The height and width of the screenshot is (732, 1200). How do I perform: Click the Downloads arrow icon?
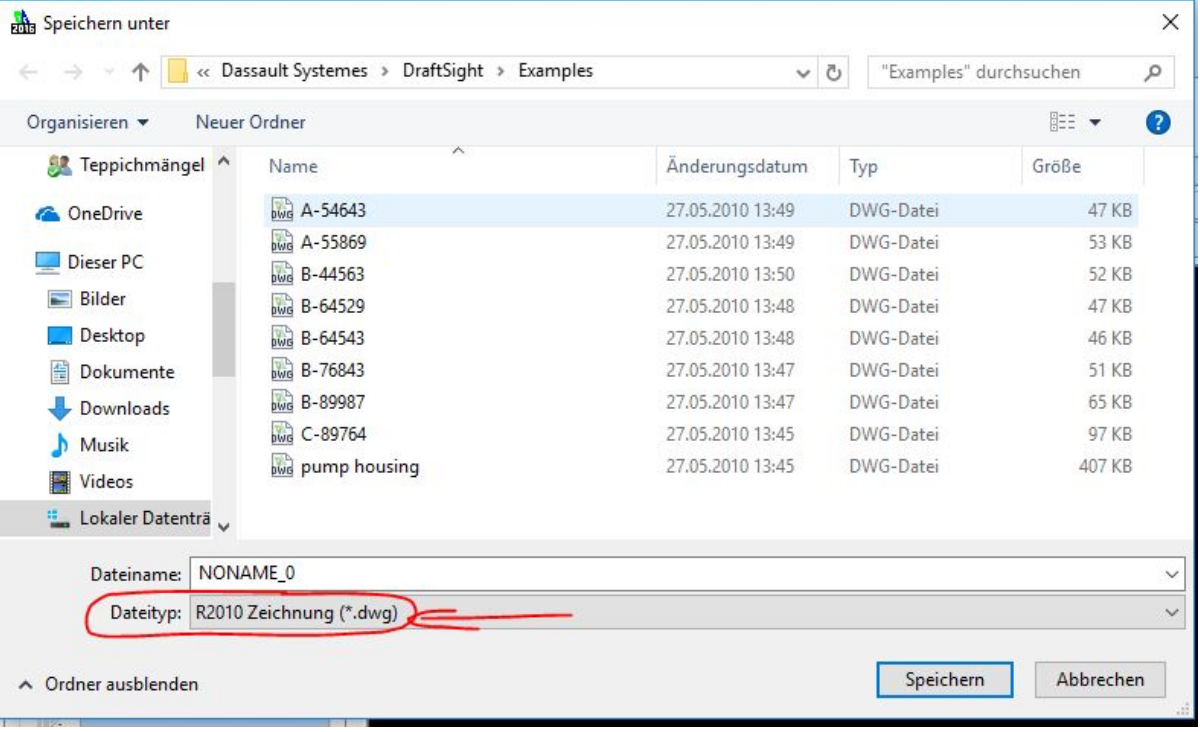pyautogui.click(x=61, y=409)
